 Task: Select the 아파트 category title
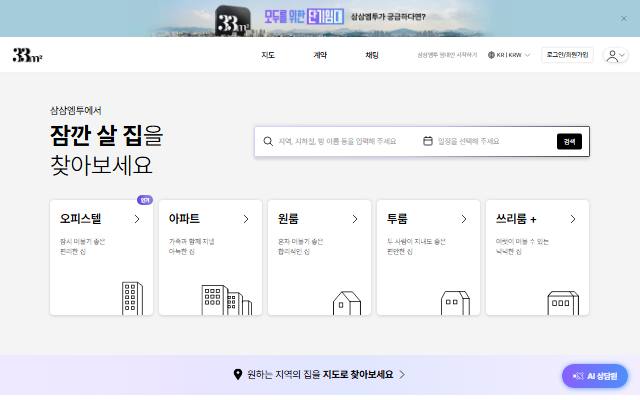tap(184, 219)
